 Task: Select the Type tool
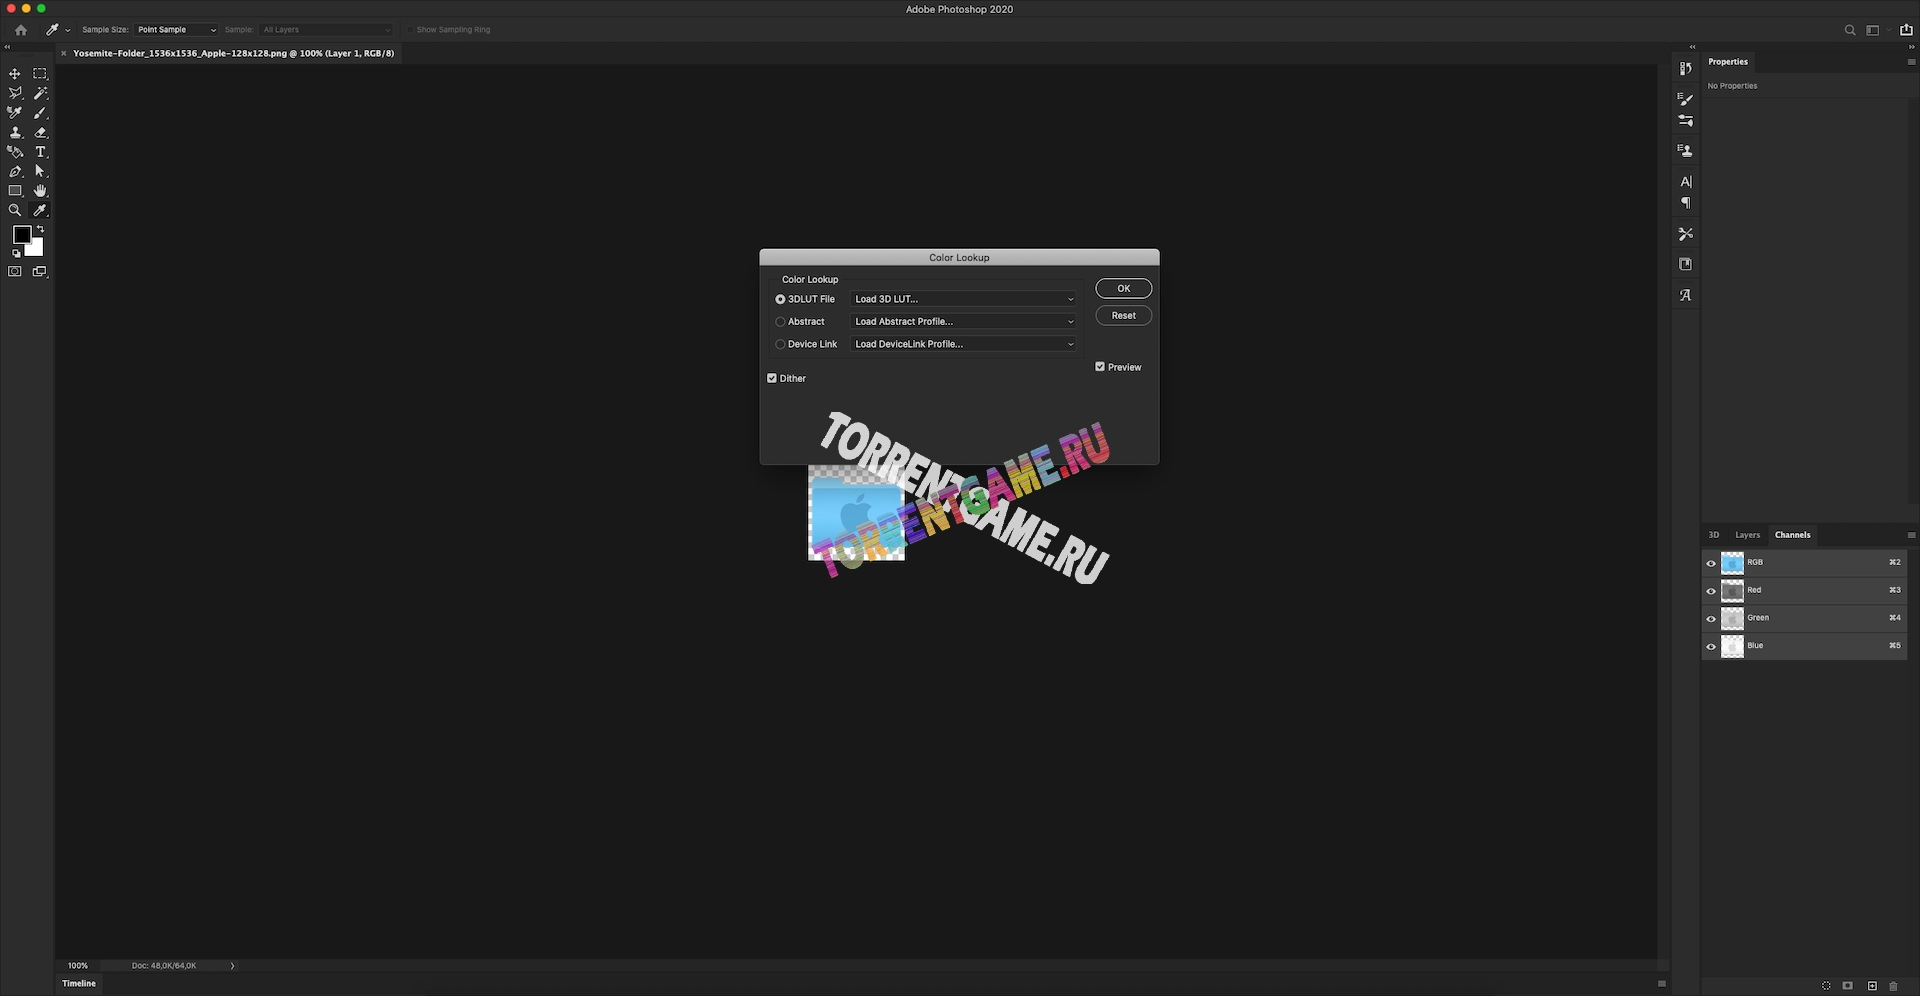[40, 152]
